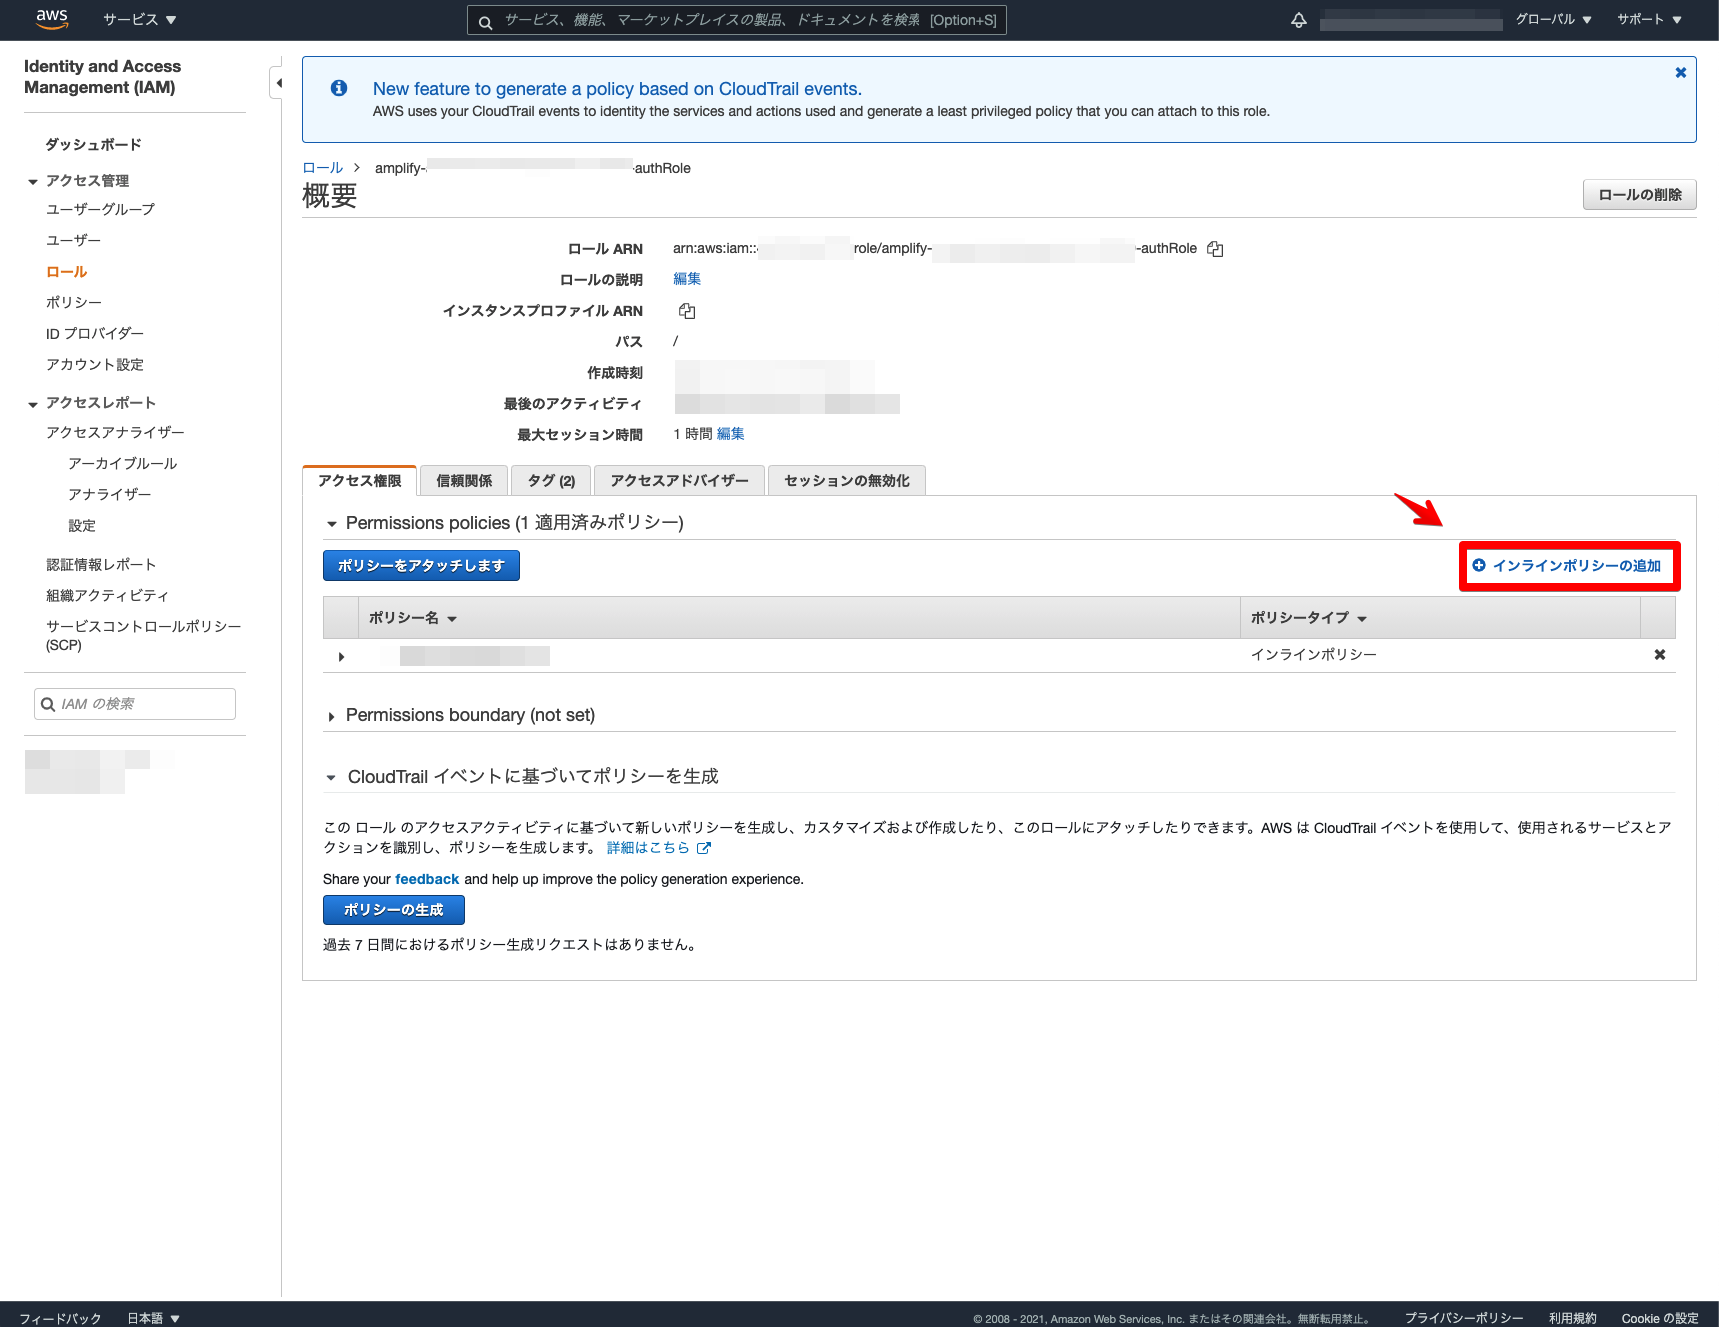The width and height of the screenshot is (1719, 1327).
Task: Collapse the CloudTrail policy generation section
Action: pyautogui.click(x=331, y=778)
